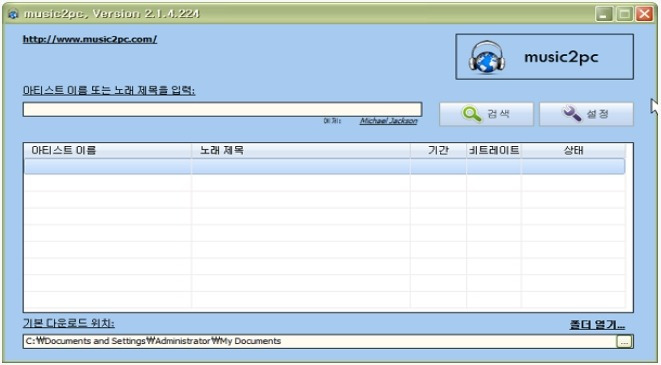Use the Michael Jackson example link
The width and height of the screenshot is (661, 365).
[x=388, y=121]
